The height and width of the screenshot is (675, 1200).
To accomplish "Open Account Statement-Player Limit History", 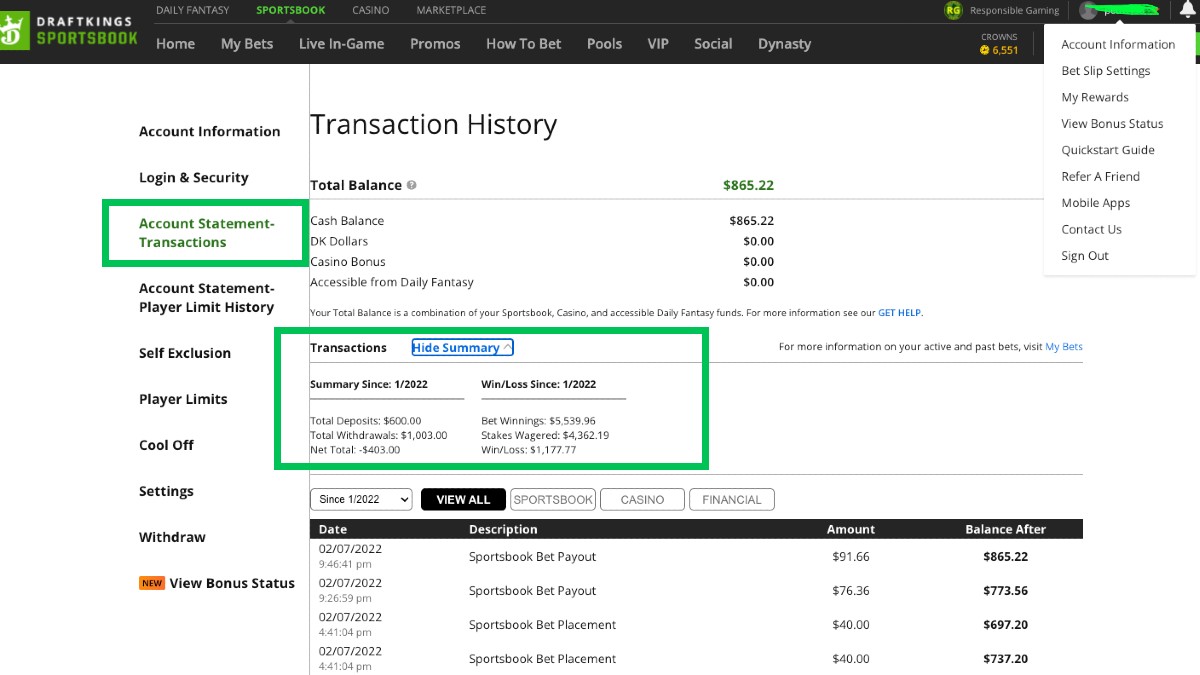I will click(x=206, y=297).
